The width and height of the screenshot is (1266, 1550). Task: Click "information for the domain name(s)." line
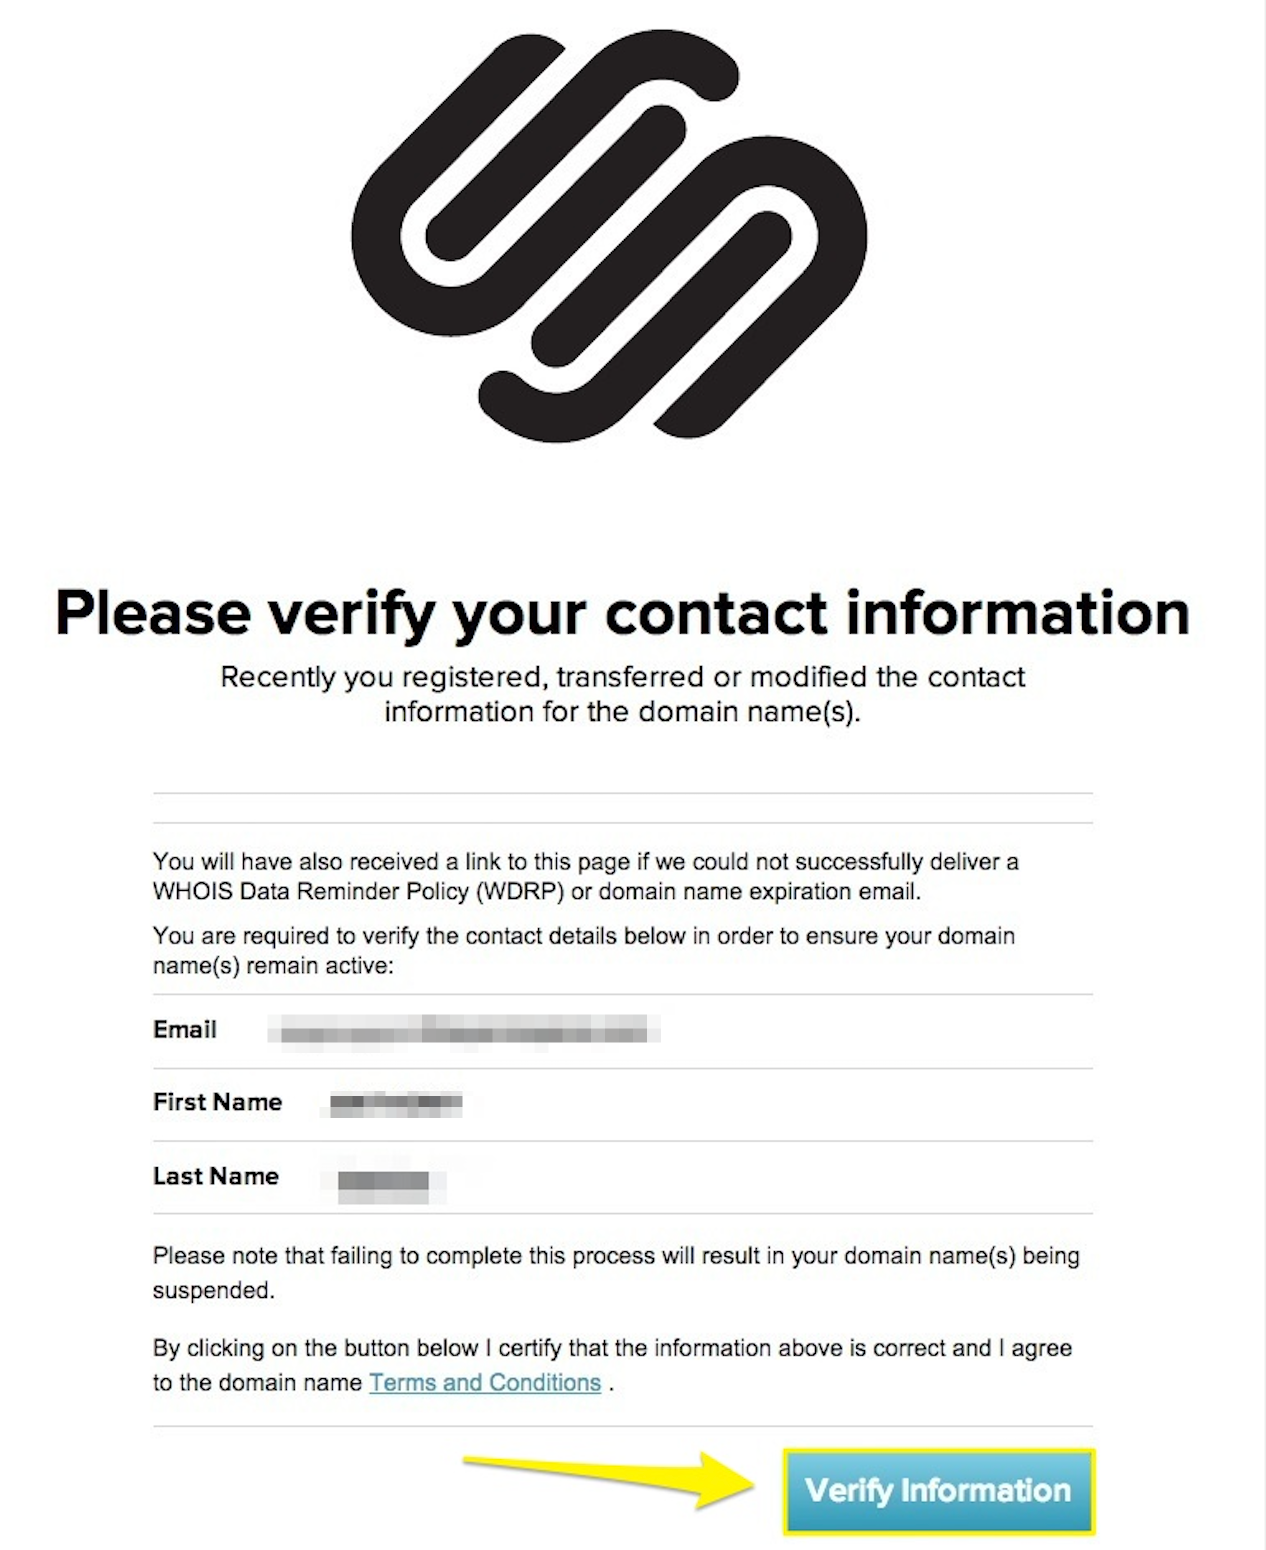pos(622,712)
